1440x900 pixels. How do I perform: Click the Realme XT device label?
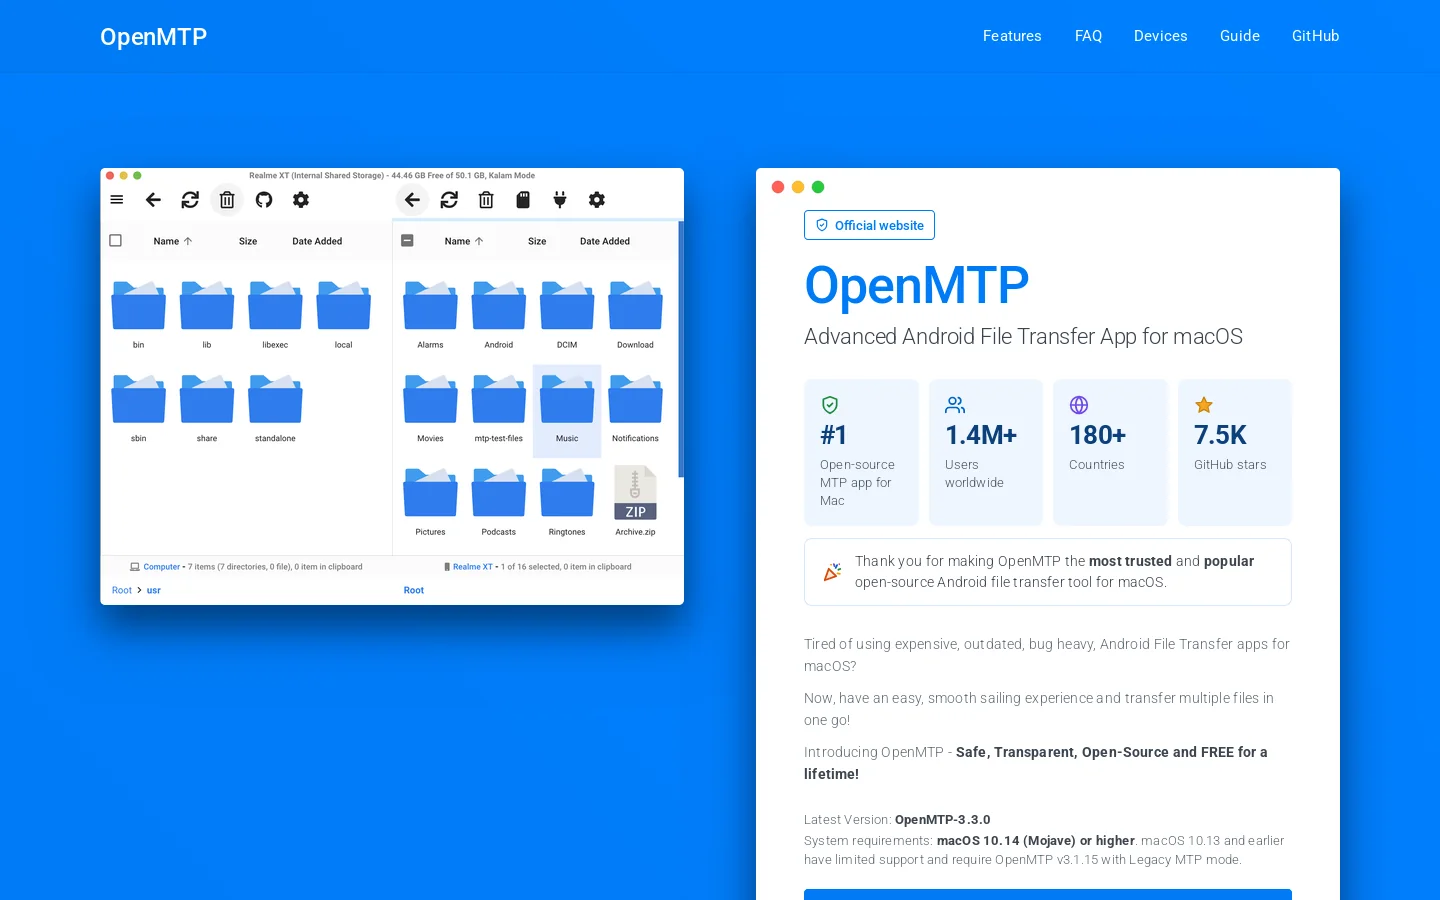point(472,567)
